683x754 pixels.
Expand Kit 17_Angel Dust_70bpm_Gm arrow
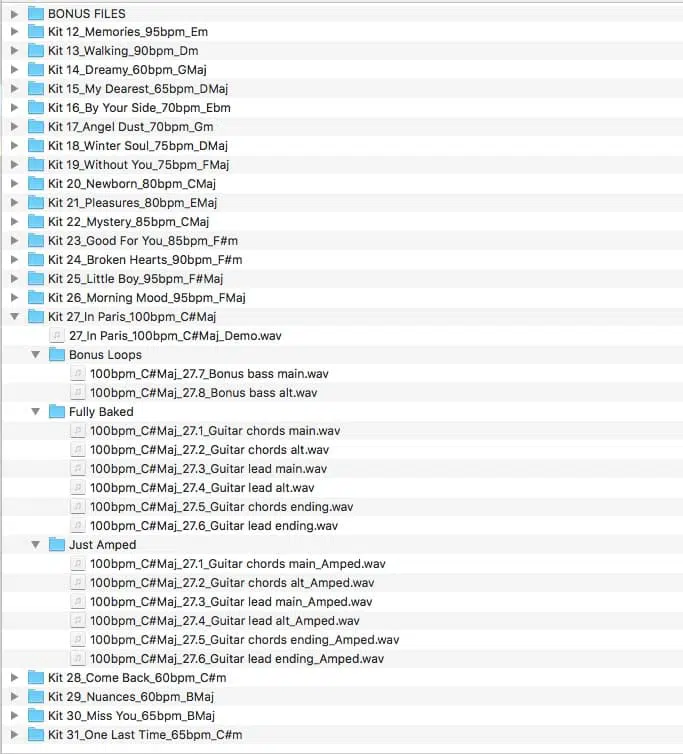point(14,126)
